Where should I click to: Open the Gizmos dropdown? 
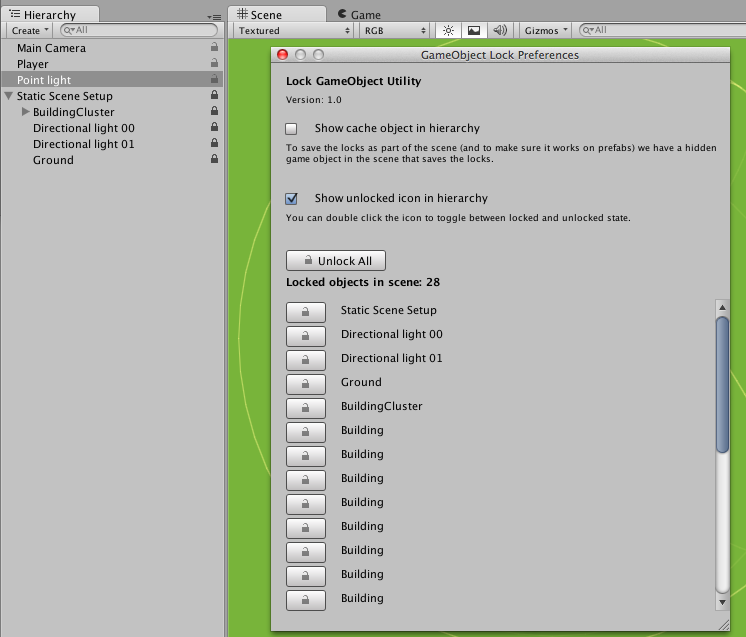pyautogui.click(x=546, y=30)
